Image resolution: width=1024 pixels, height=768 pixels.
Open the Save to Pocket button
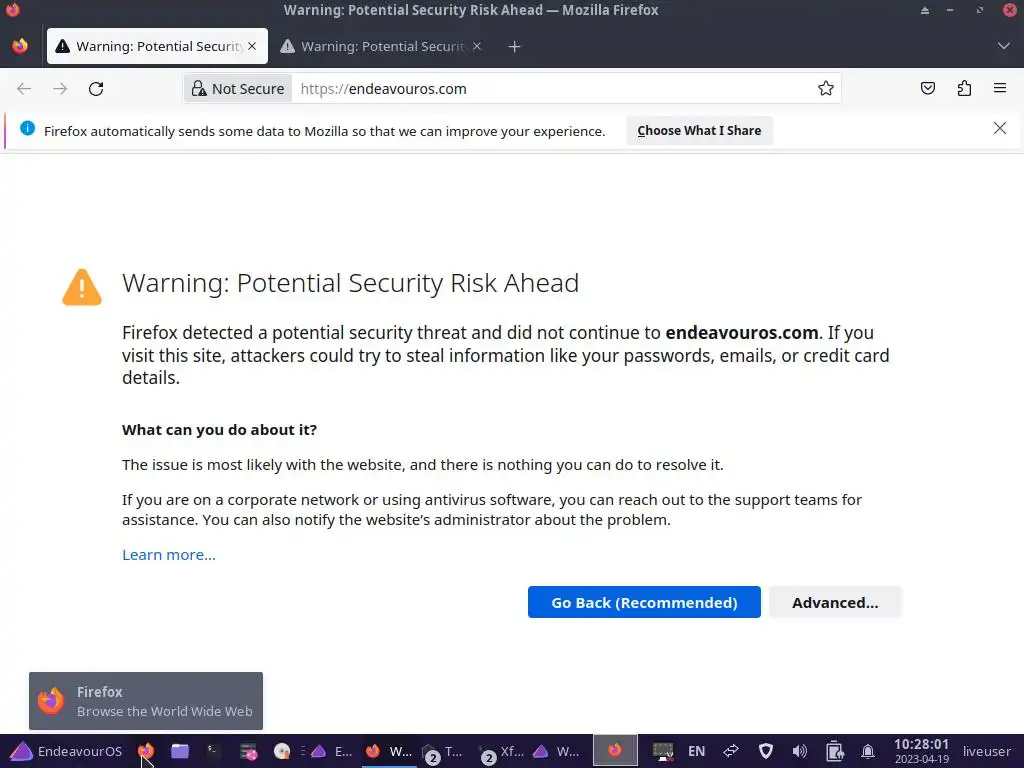[927, 88]
